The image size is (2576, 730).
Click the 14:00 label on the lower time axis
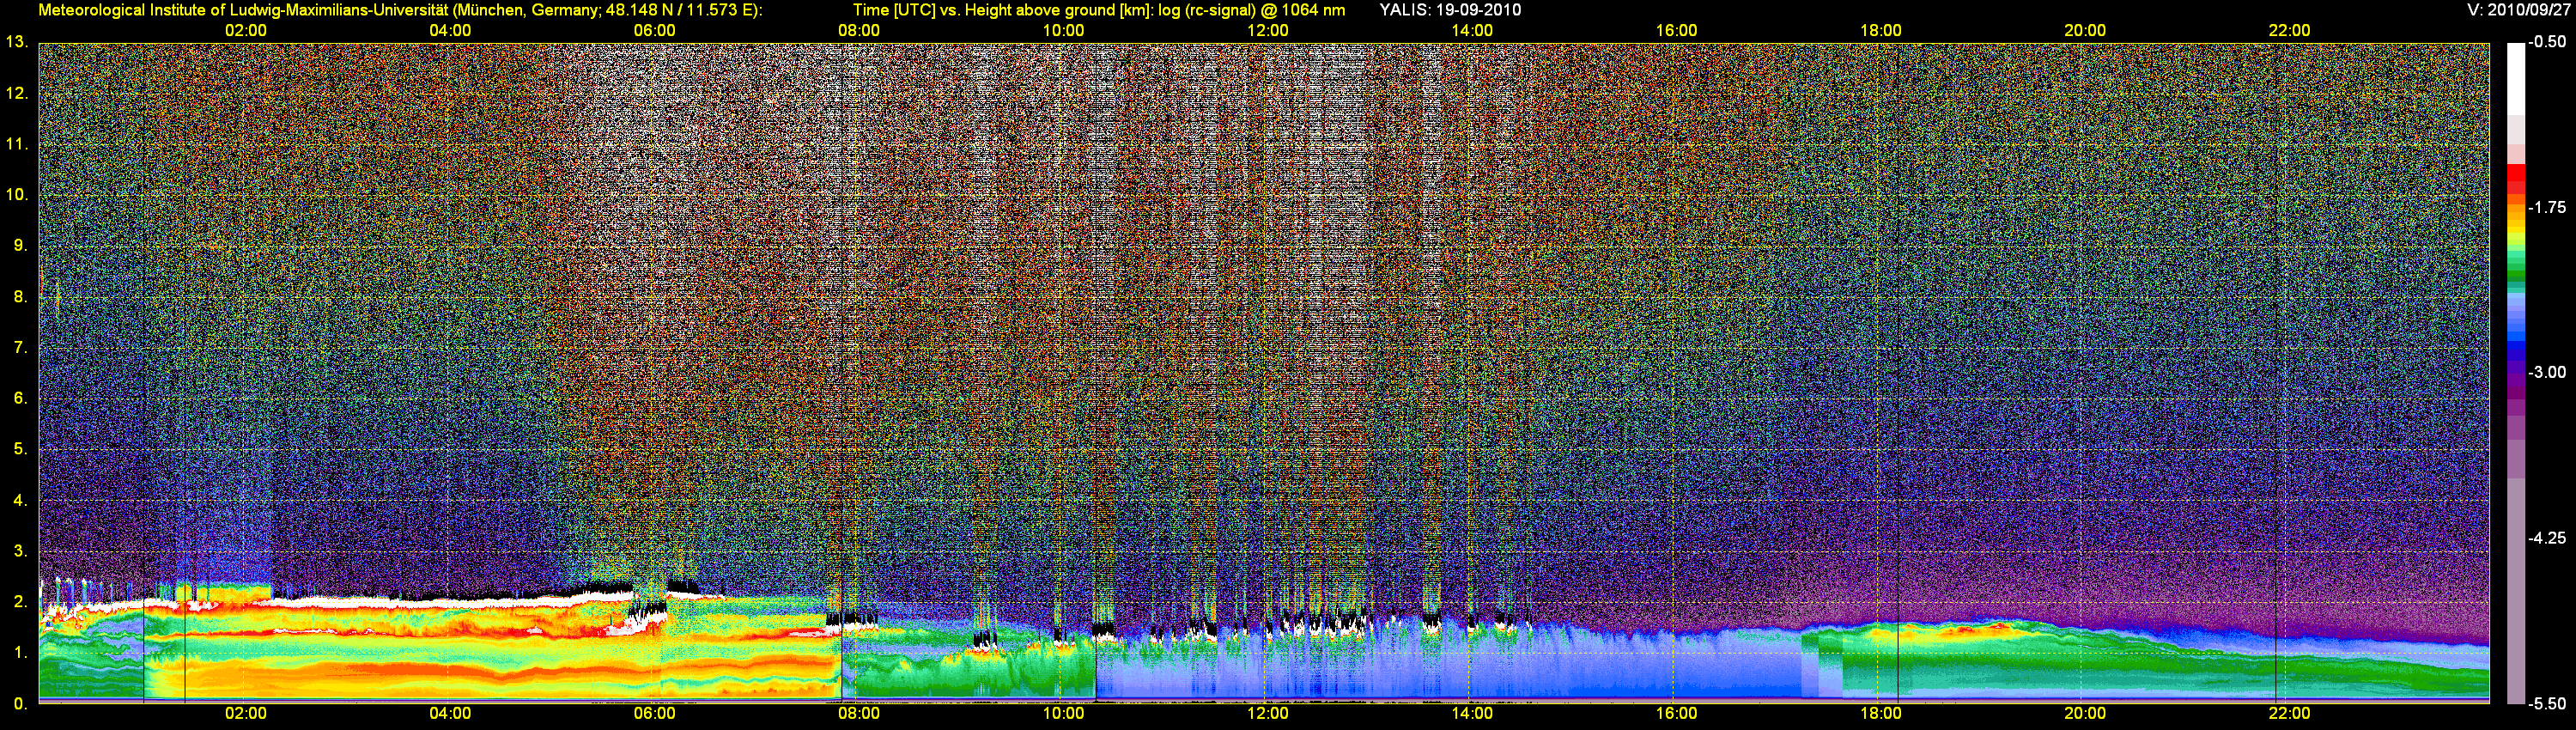pos(1472,714)
